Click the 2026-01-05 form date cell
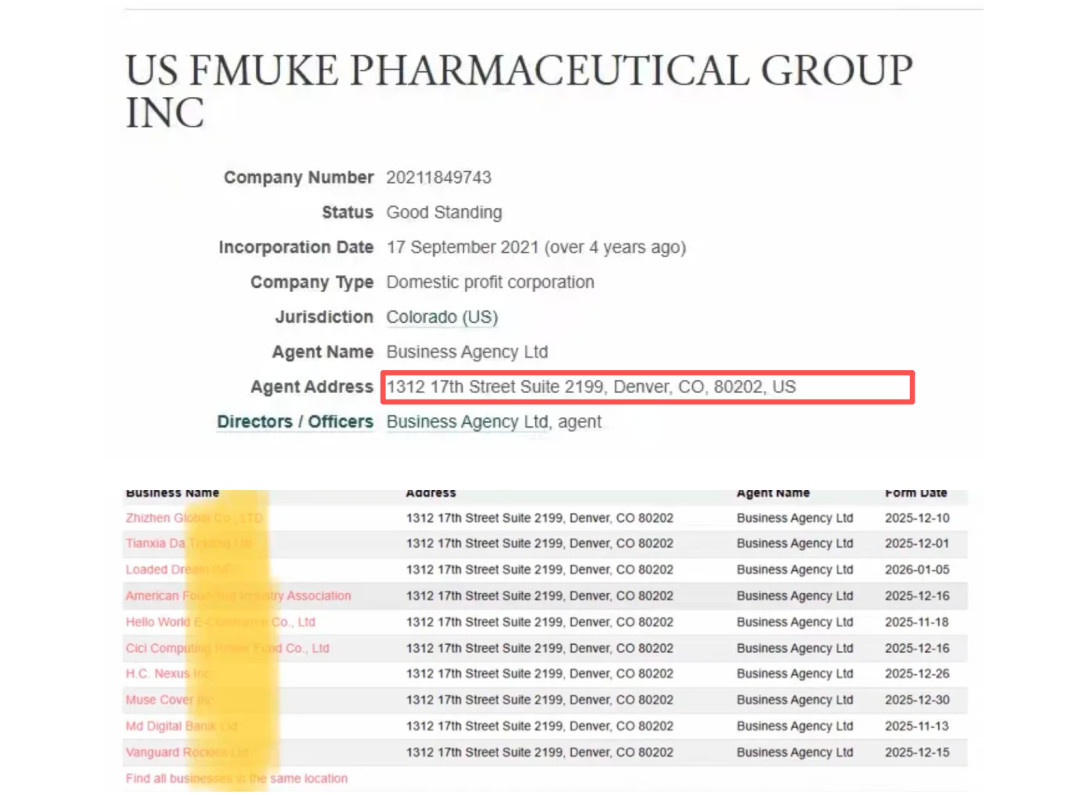This screenshot has width=1080, height=795. [x=917, y=570]
